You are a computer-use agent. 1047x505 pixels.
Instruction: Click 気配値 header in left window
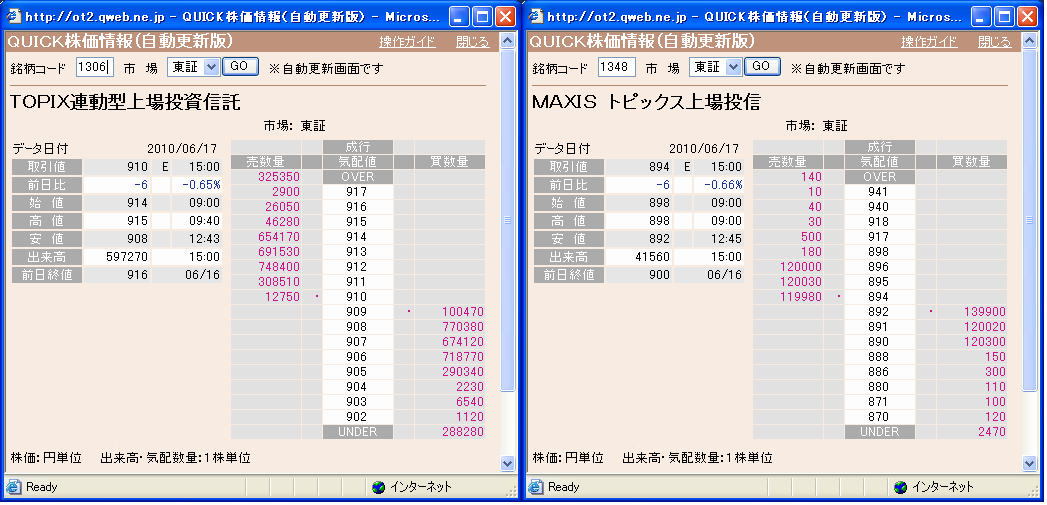357,162
